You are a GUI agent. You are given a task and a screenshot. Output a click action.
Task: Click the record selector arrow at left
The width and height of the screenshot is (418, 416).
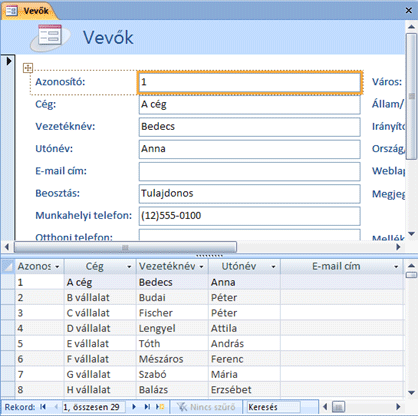[x=9, y=61]
